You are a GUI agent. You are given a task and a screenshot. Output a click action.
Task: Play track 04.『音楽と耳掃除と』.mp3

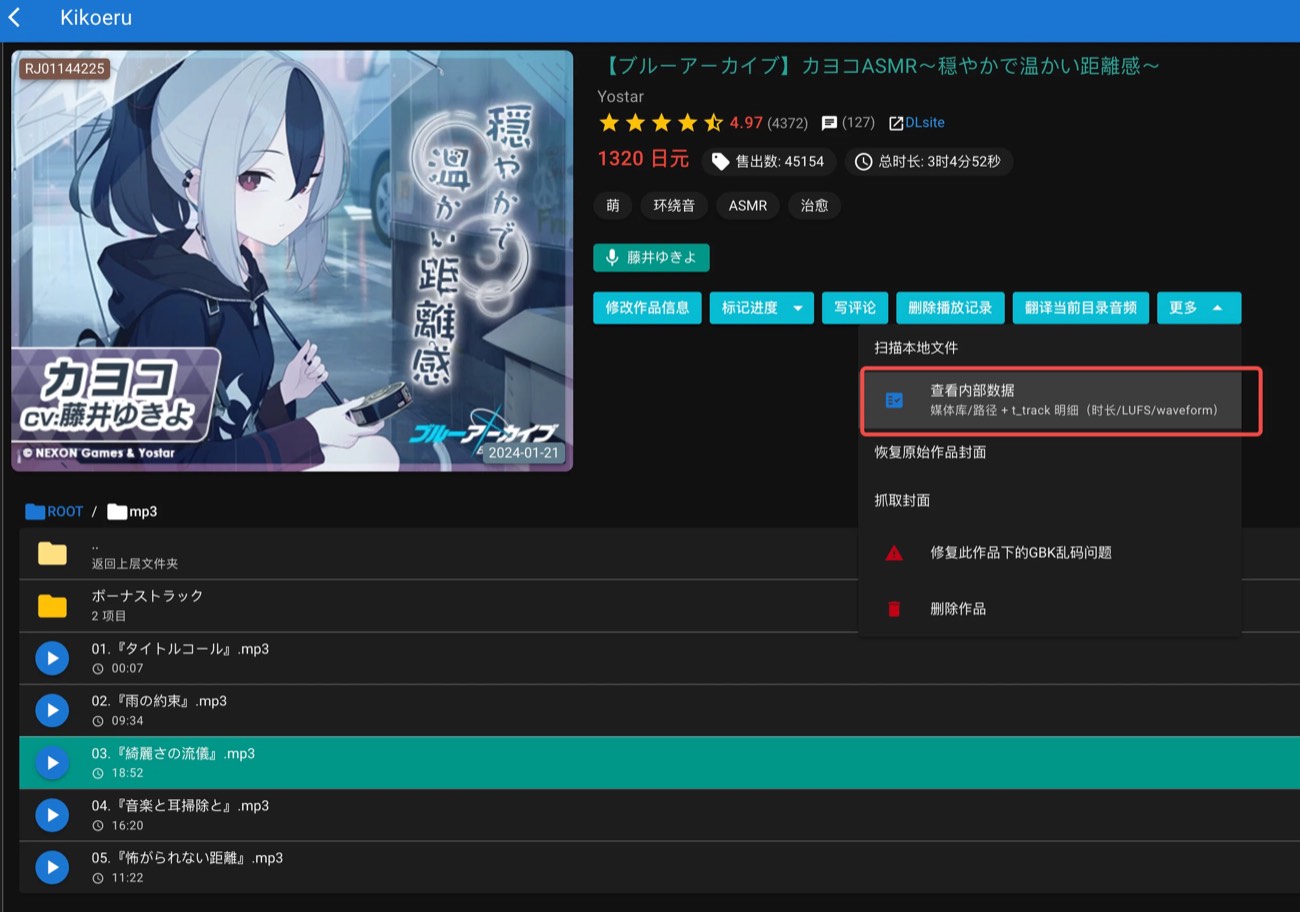tap(51, 815)
